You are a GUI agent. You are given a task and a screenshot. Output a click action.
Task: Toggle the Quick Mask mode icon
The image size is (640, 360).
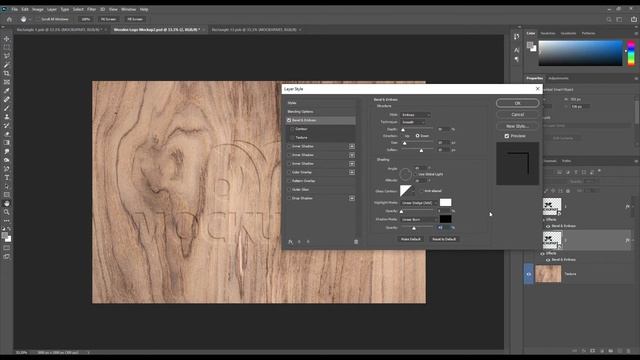7,248
